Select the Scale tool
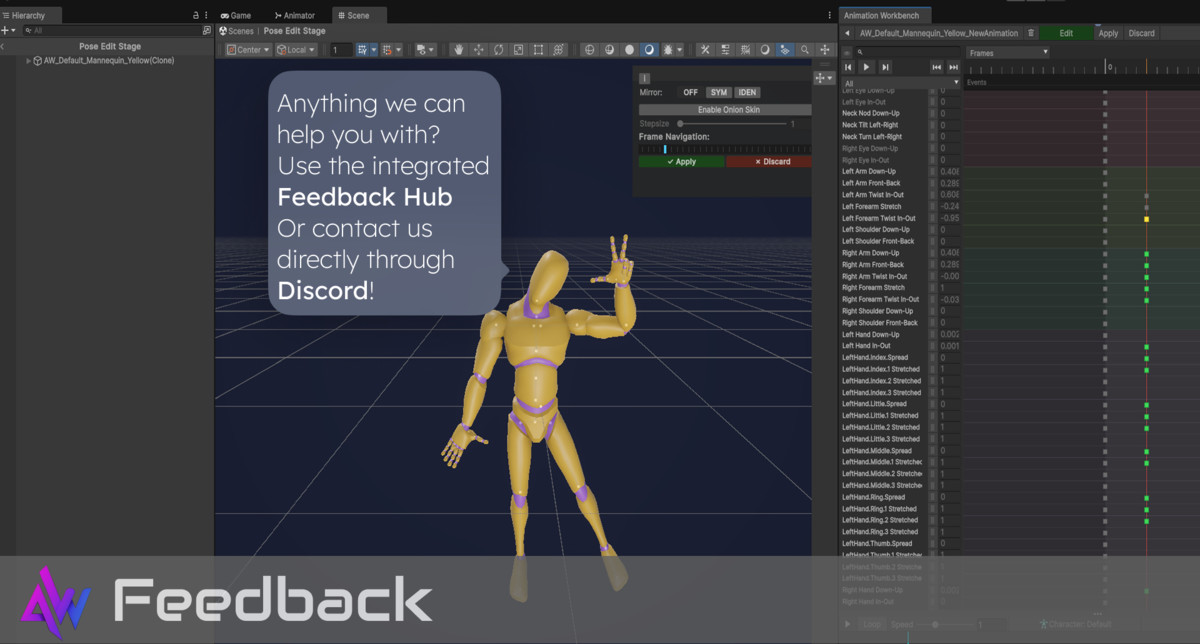The height and width of the screenshot is (644, 1200). point(519,50)
